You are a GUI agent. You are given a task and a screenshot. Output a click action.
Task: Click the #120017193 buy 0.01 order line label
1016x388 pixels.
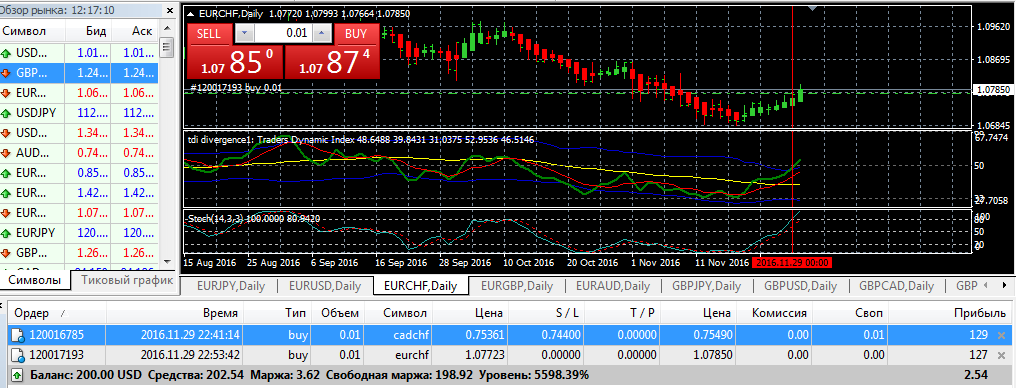(x=236, y=86)
